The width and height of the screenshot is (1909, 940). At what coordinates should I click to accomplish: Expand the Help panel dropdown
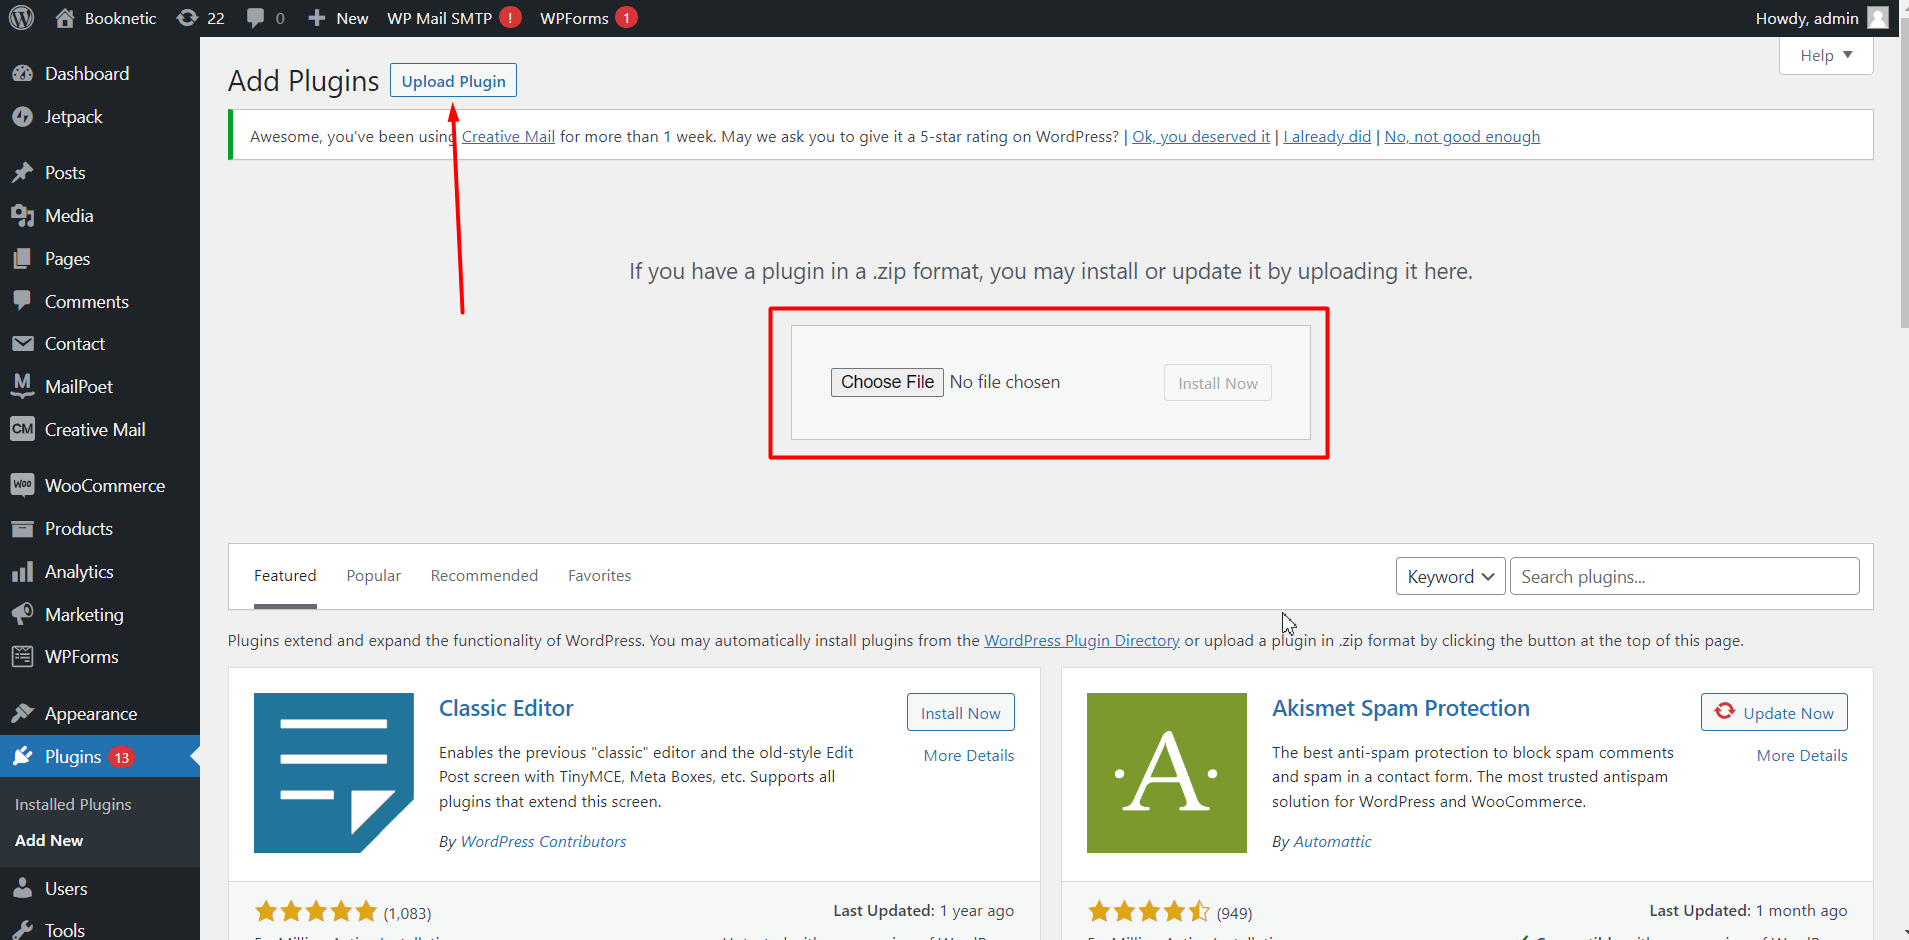tap(1825, 56)
